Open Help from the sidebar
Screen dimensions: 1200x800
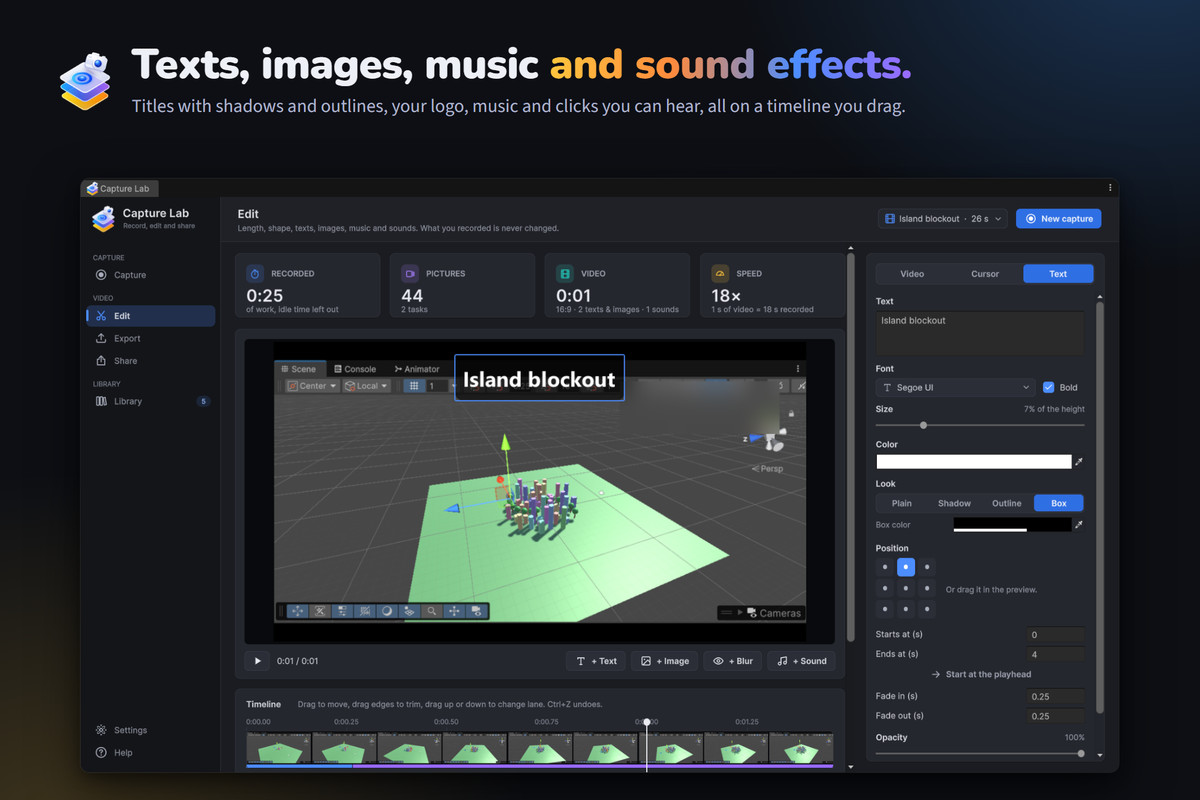click(x=150, y=752)
